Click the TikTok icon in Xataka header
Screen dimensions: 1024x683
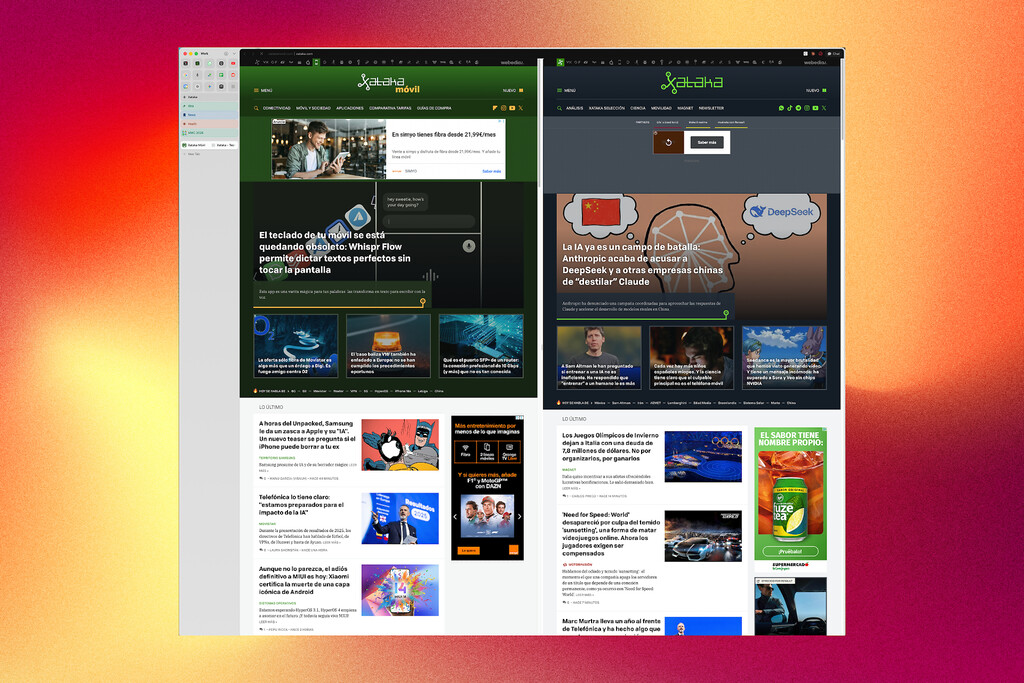(789, 107)
